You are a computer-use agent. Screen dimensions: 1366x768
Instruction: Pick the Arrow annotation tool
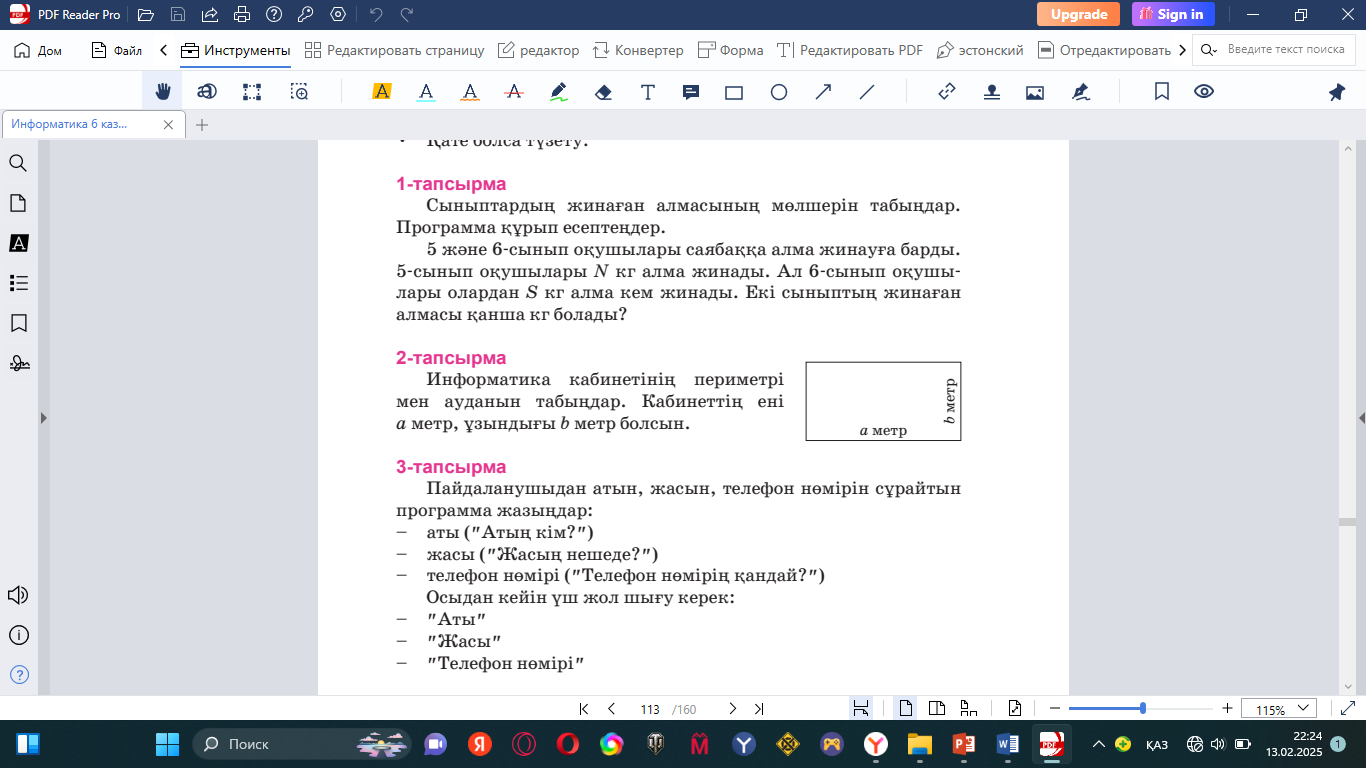823,92
